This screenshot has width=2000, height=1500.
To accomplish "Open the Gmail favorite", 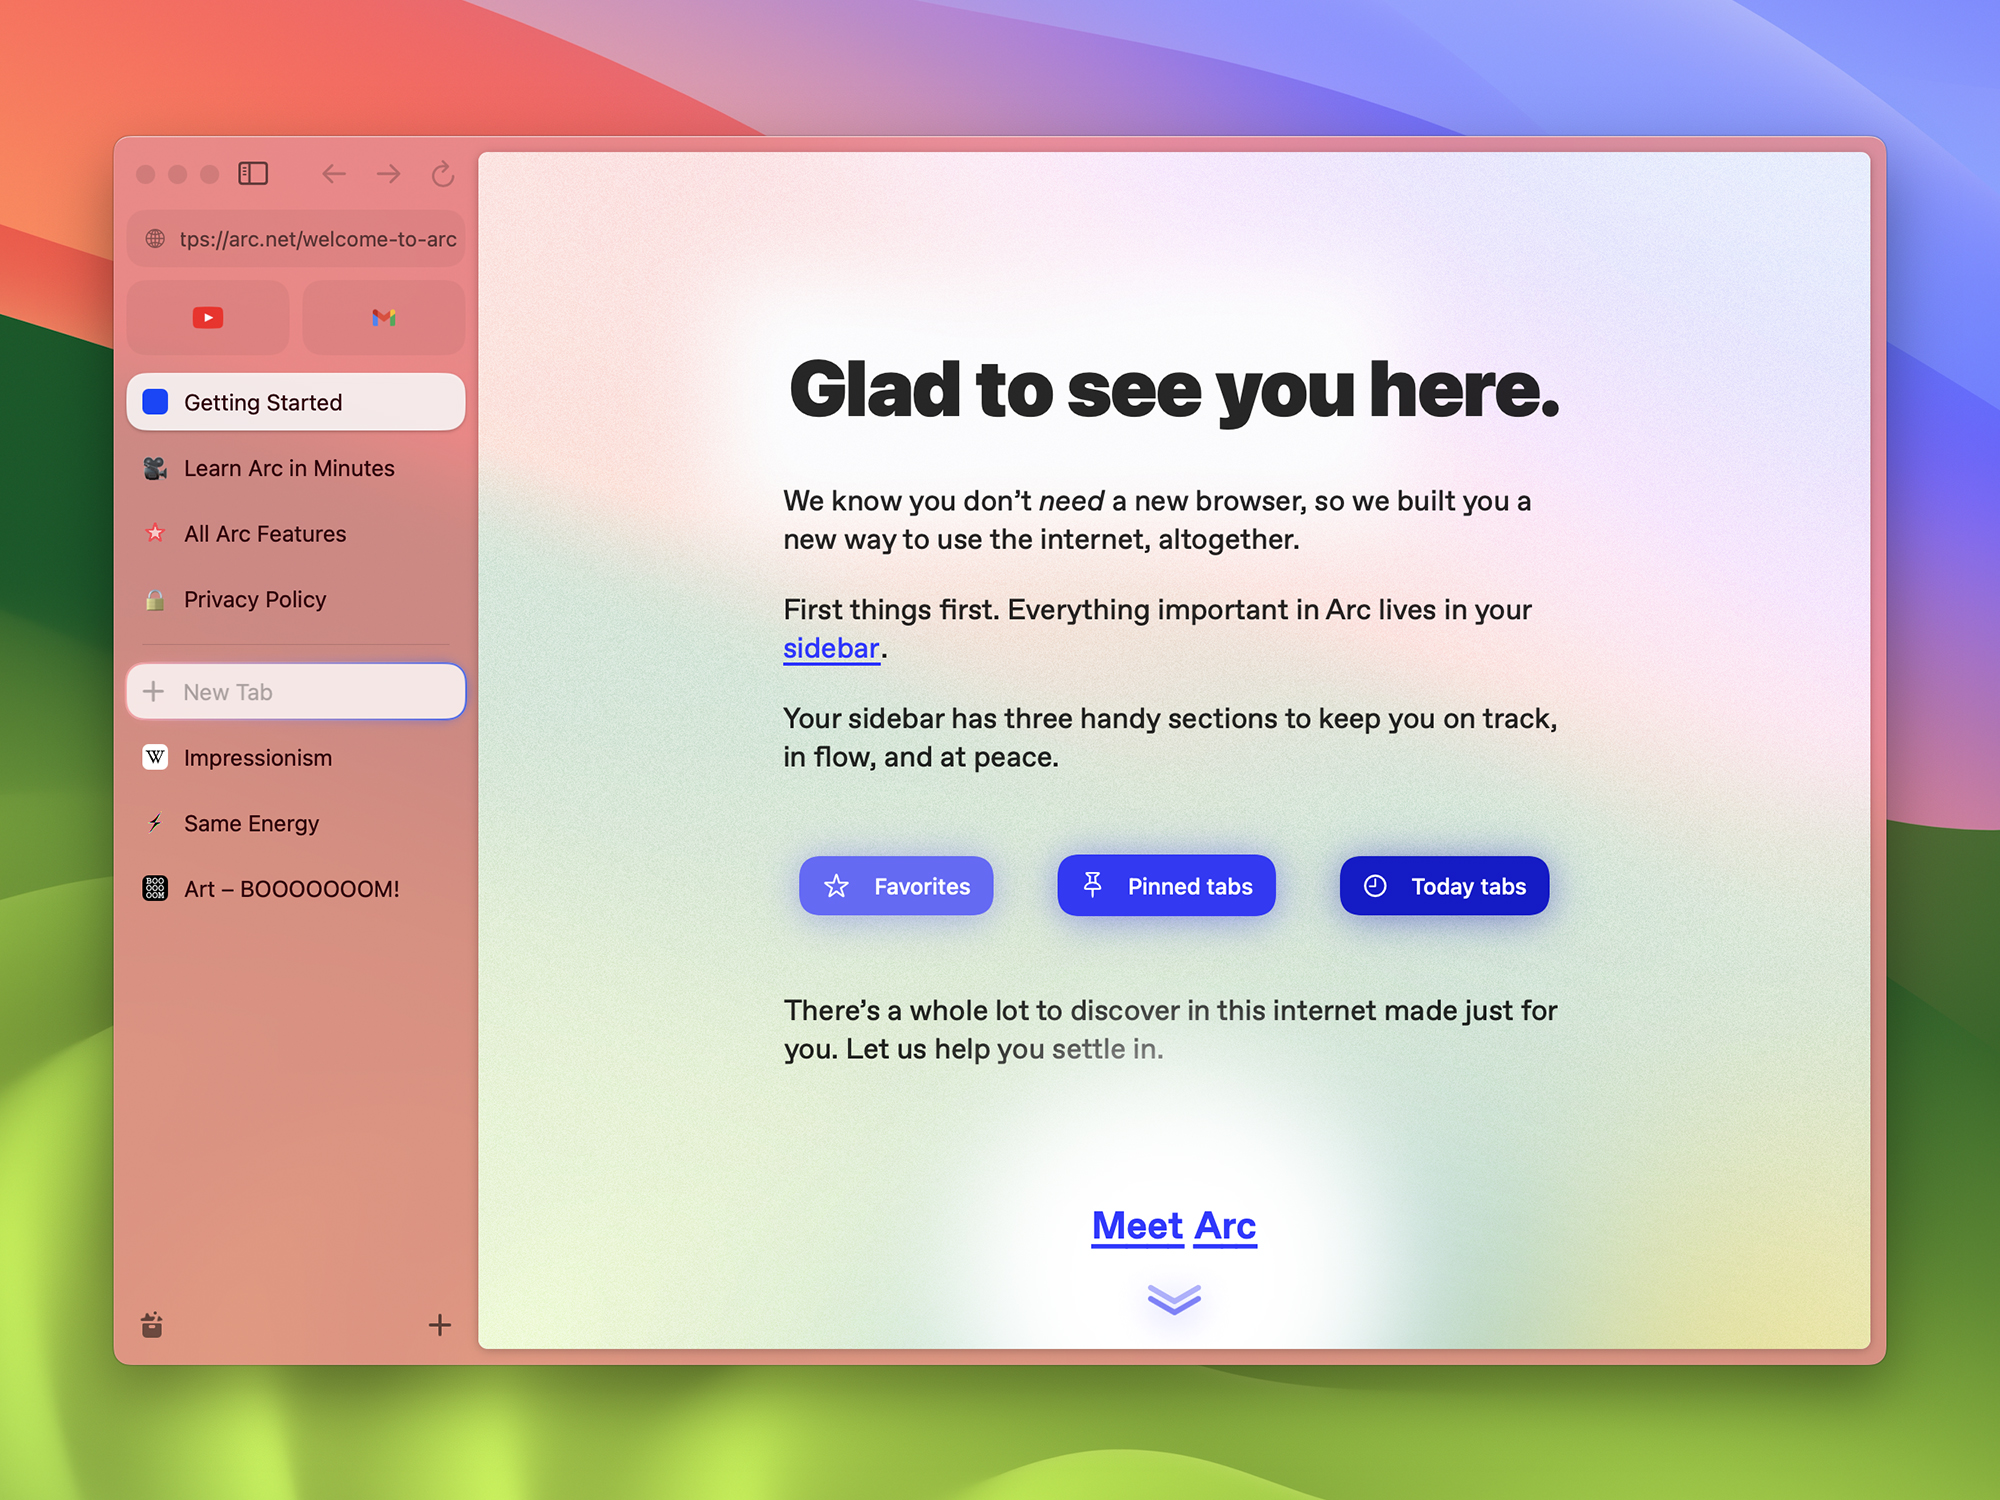I will click(383, 317).
